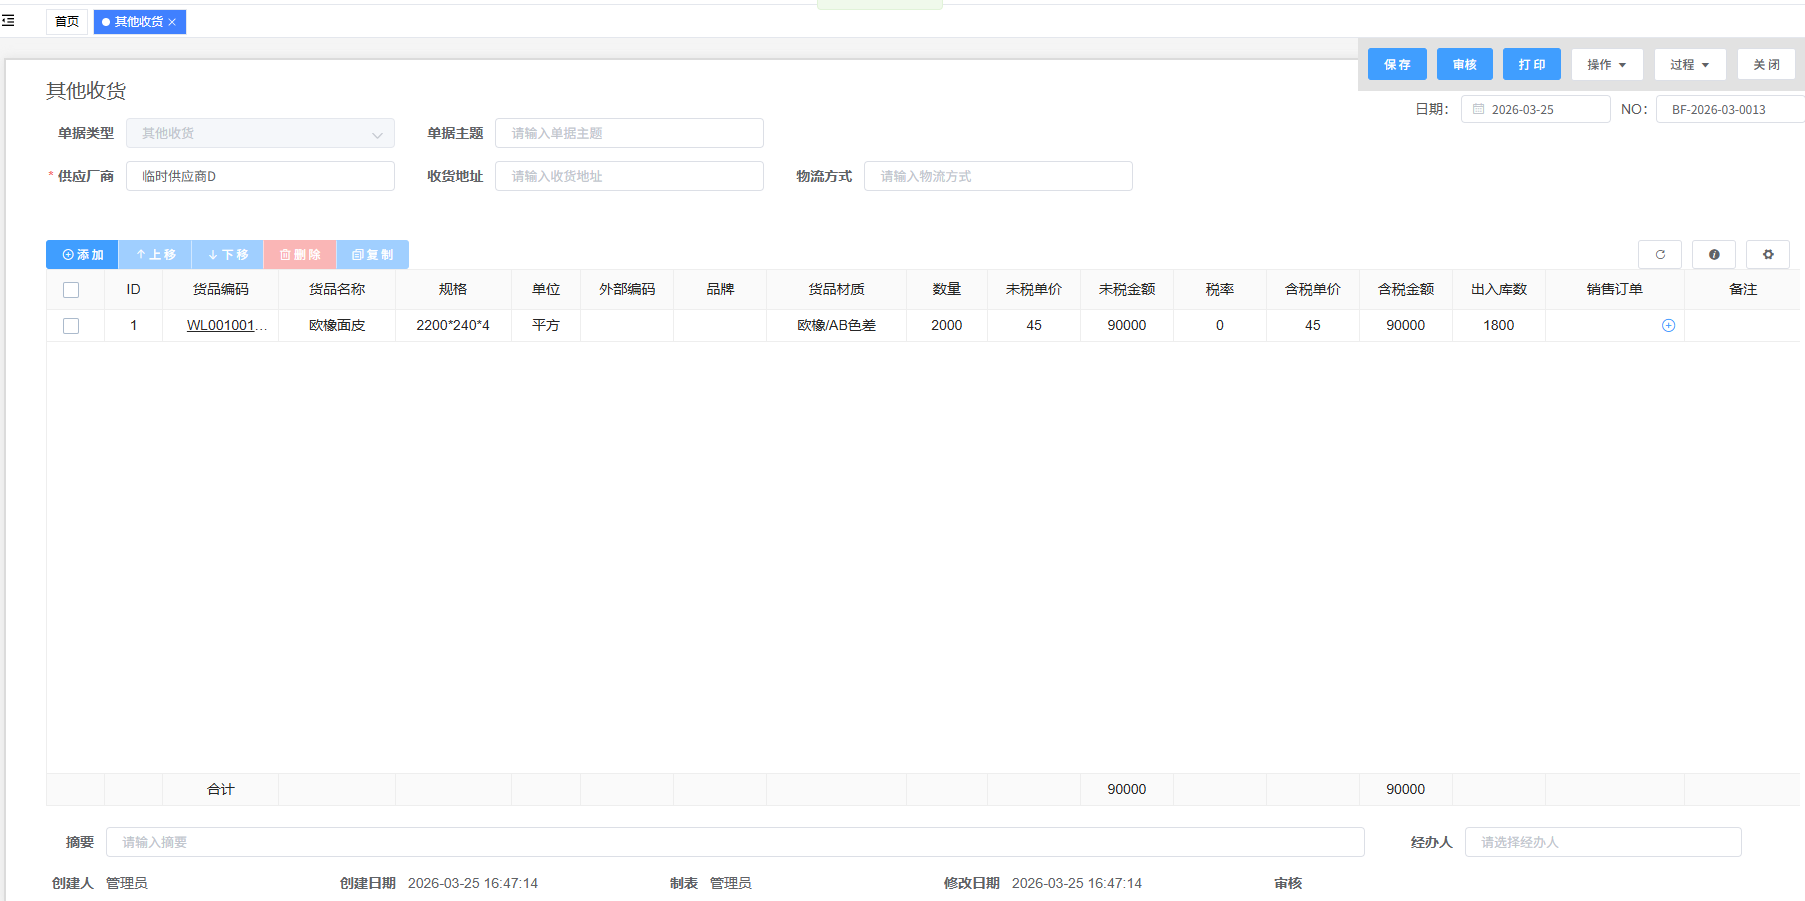Open the 操作 dropdown menu
This screenshot has width=1805, height=901.
1606,65
